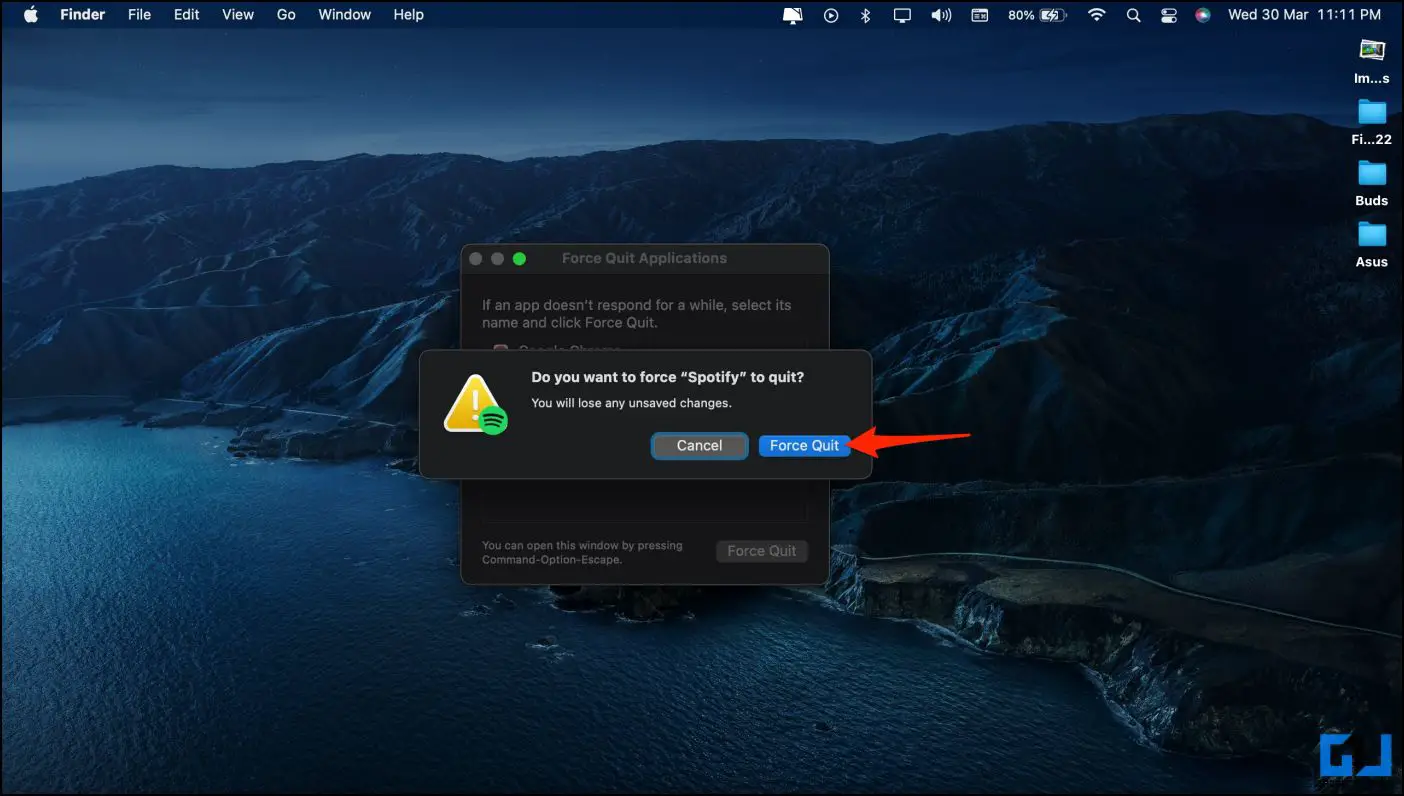The height and width of the screenshot is (796, 1404).
Task: Open the Help menu
Action: (x=408, y=15)
